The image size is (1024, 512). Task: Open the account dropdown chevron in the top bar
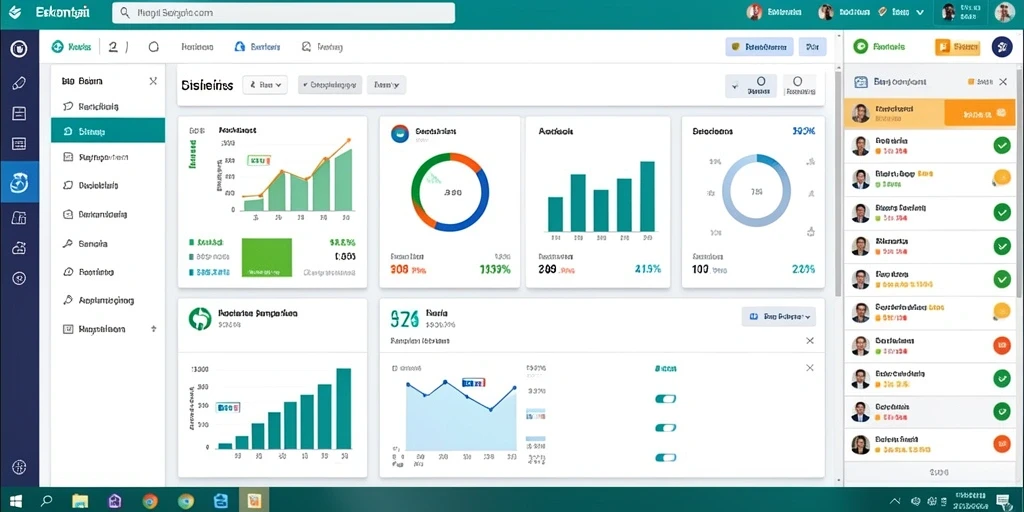point(920,12)
